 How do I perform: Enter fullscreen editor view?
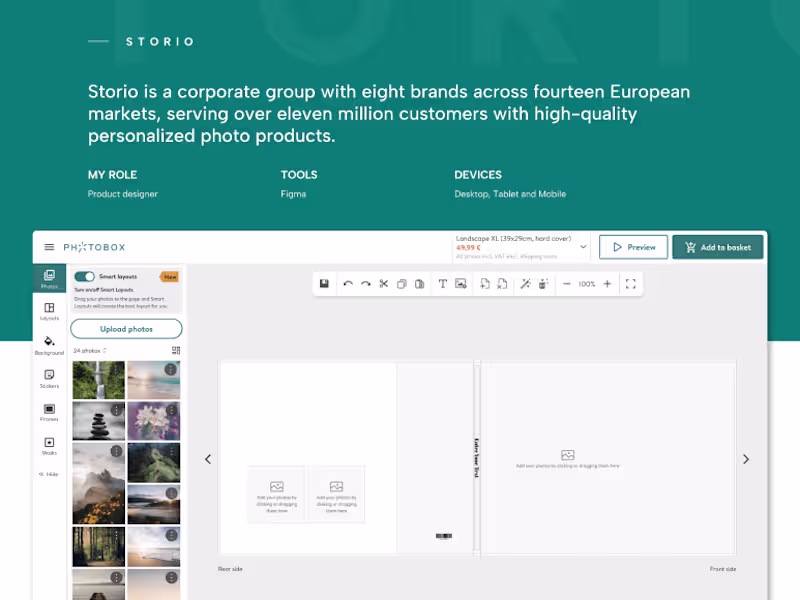tap(631, 284)
